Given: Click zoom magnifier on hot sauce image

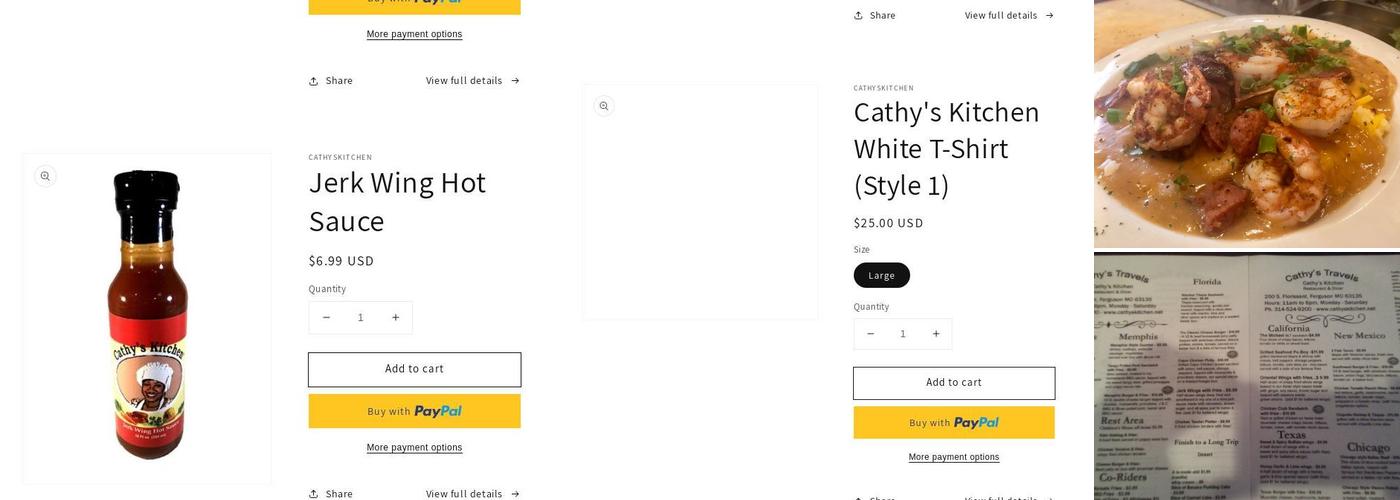Looking at the screenshot, I should (x=45, y=176).
